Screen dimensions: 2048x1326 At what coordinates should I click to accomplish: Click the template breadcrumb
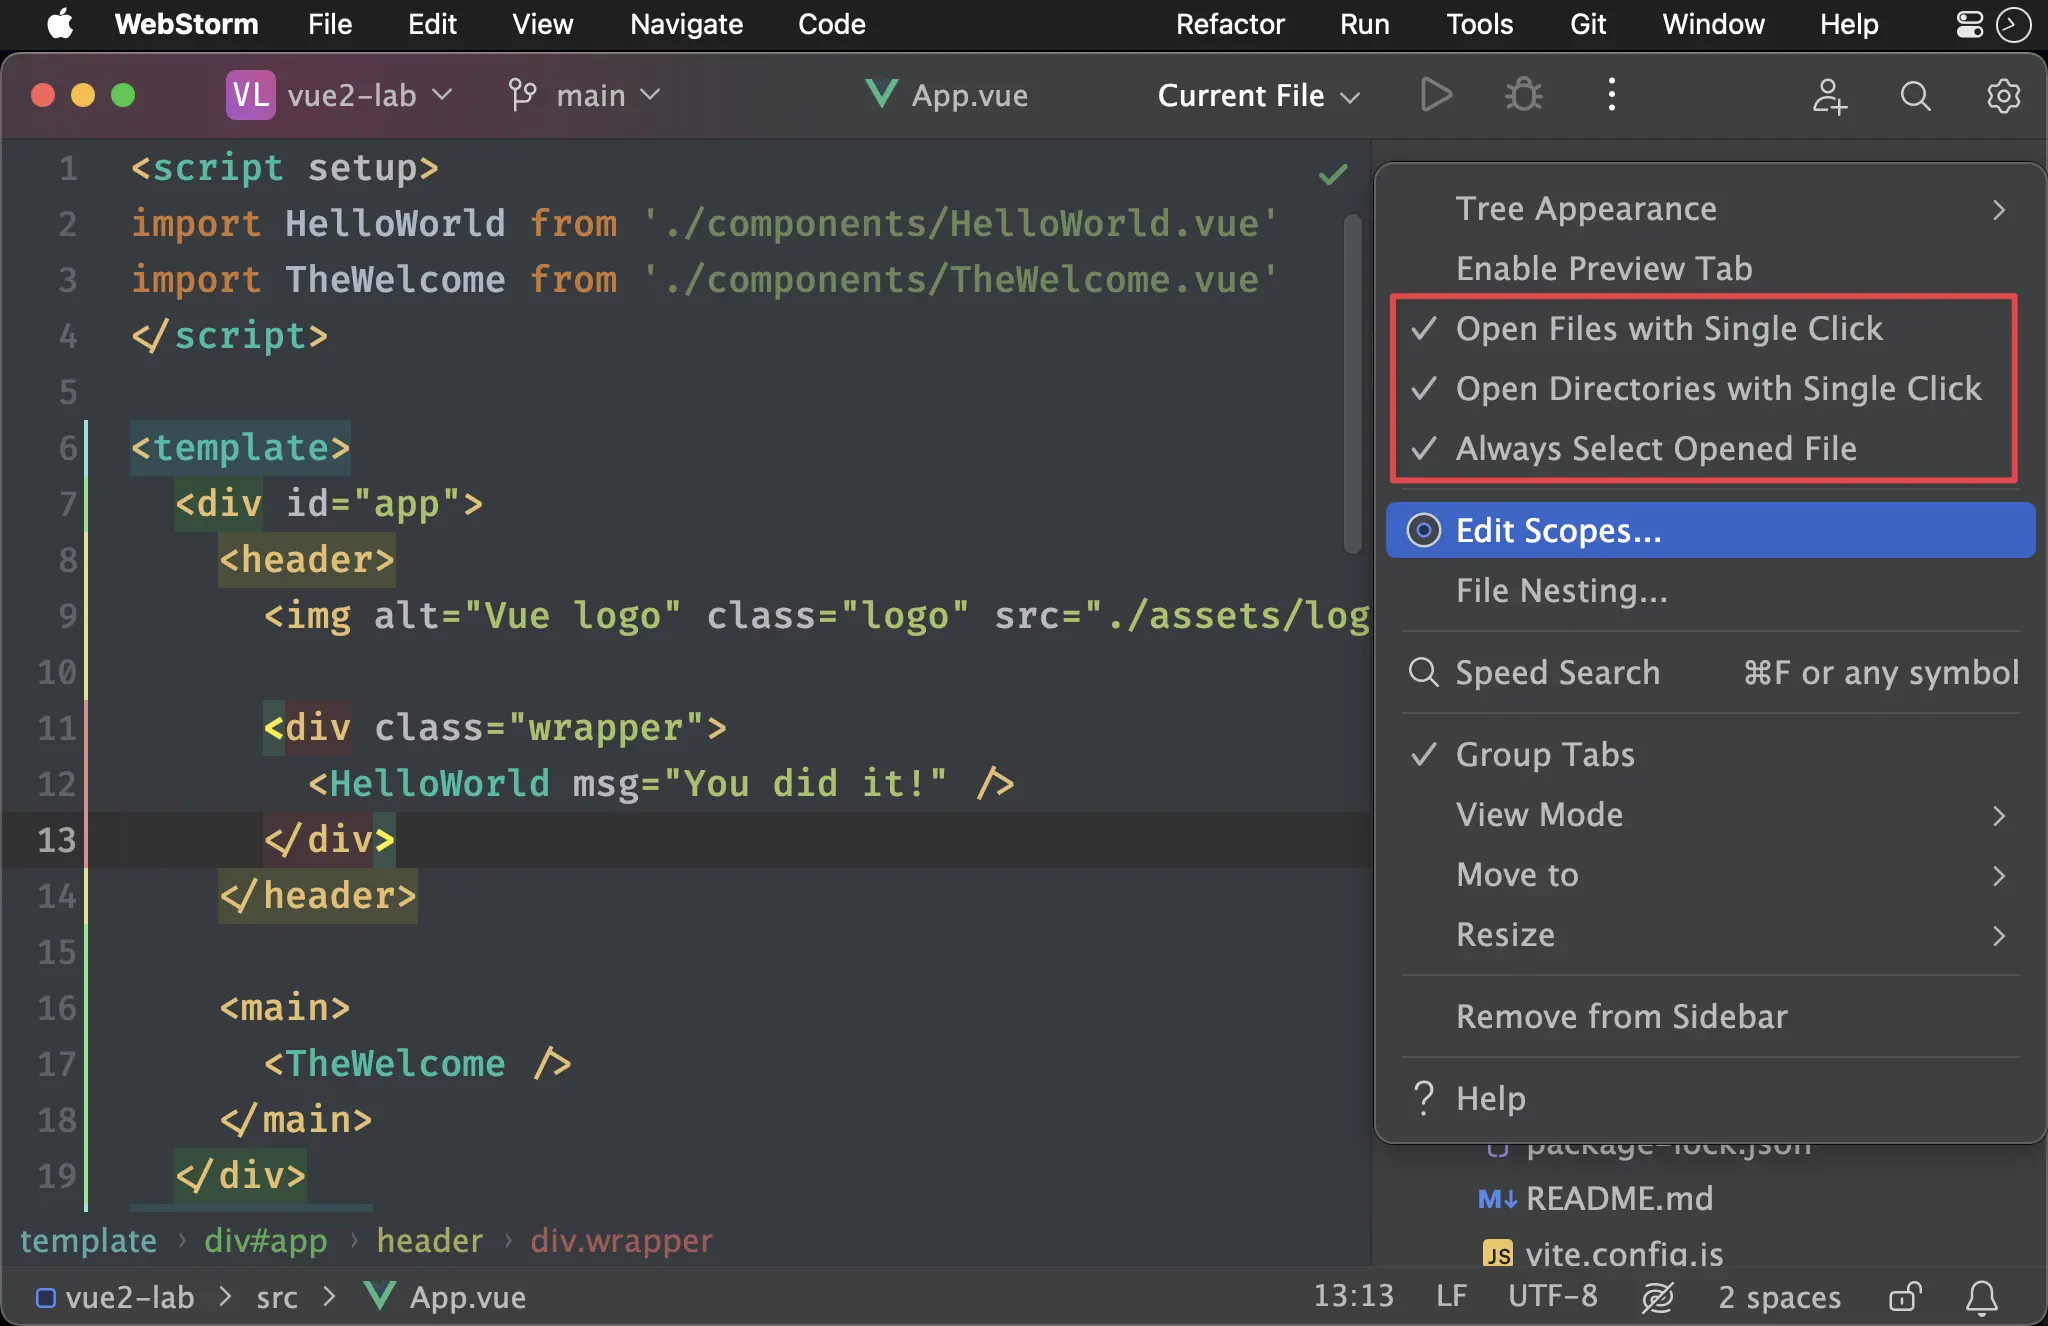[x=88, y=1241]
